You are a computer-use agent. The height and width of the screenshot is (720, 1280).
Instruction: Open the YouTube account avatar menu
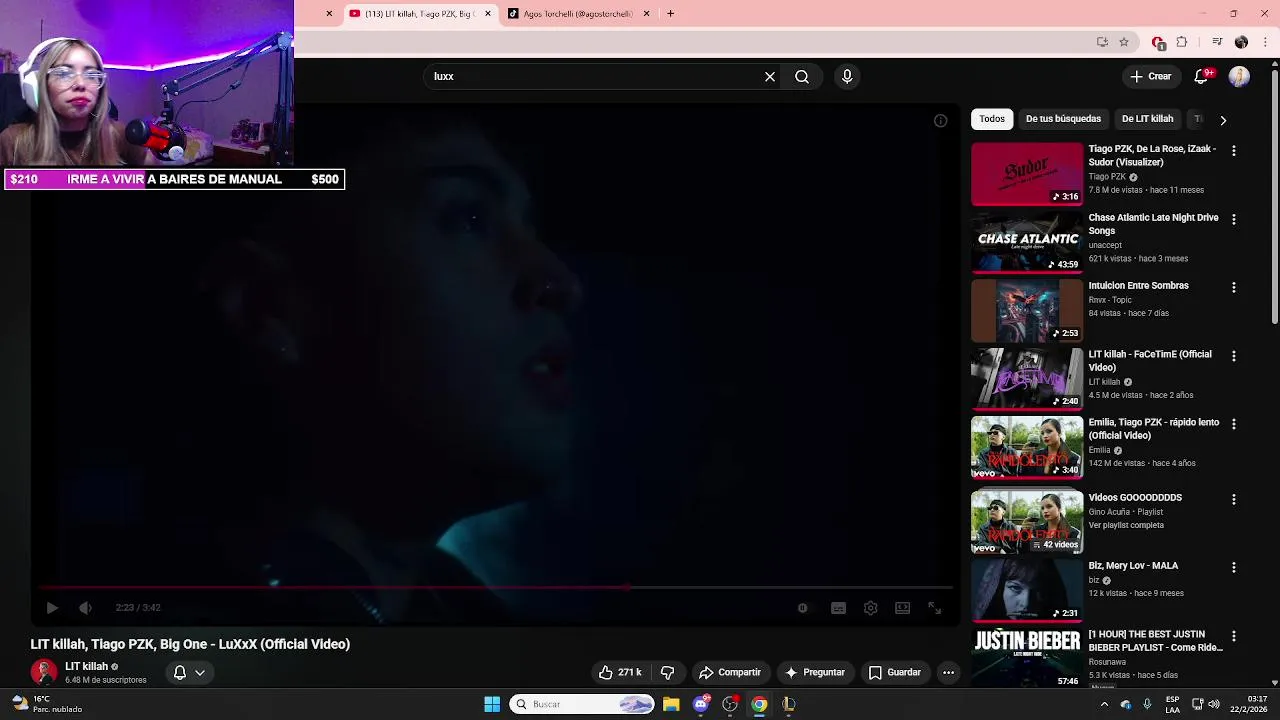[1239, 76]
